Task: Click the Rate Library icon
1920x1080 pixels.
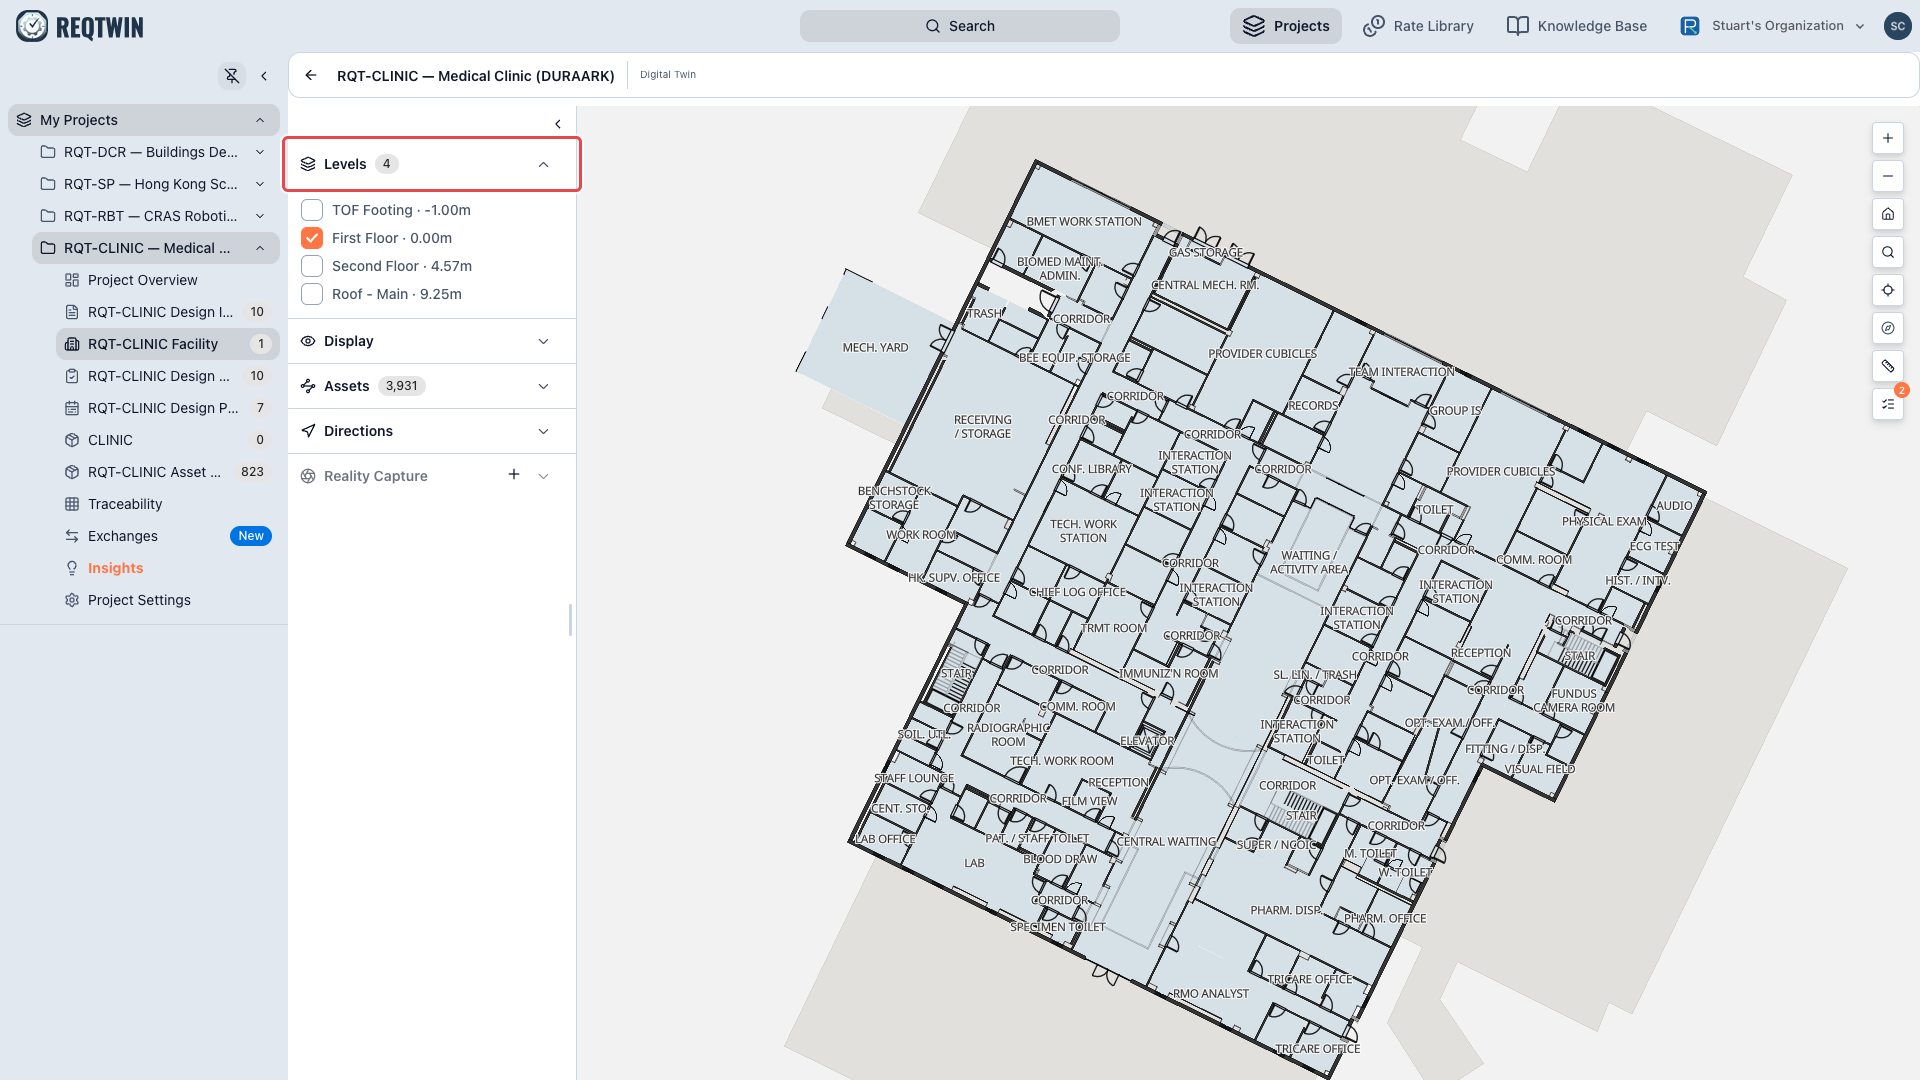Action: [1374, 26]
